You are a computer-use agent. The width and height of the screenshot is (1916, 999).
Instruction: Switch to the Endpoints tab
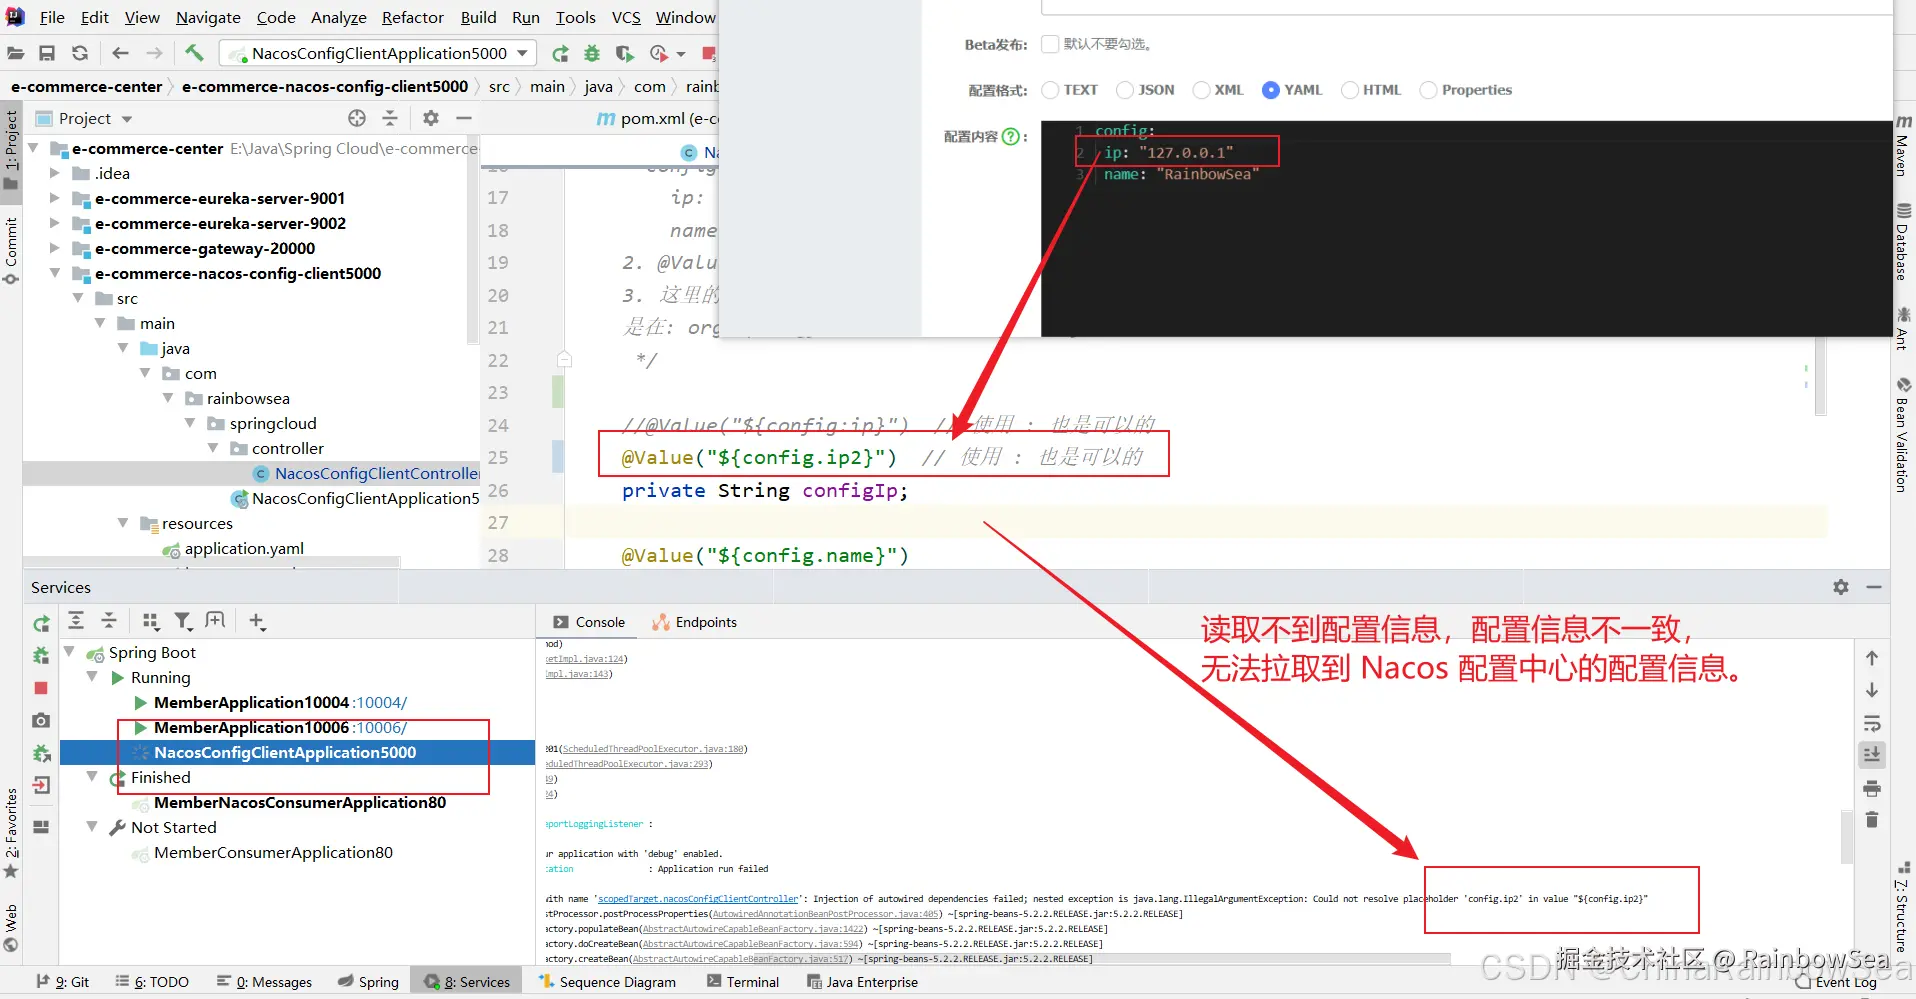(694, 622)
